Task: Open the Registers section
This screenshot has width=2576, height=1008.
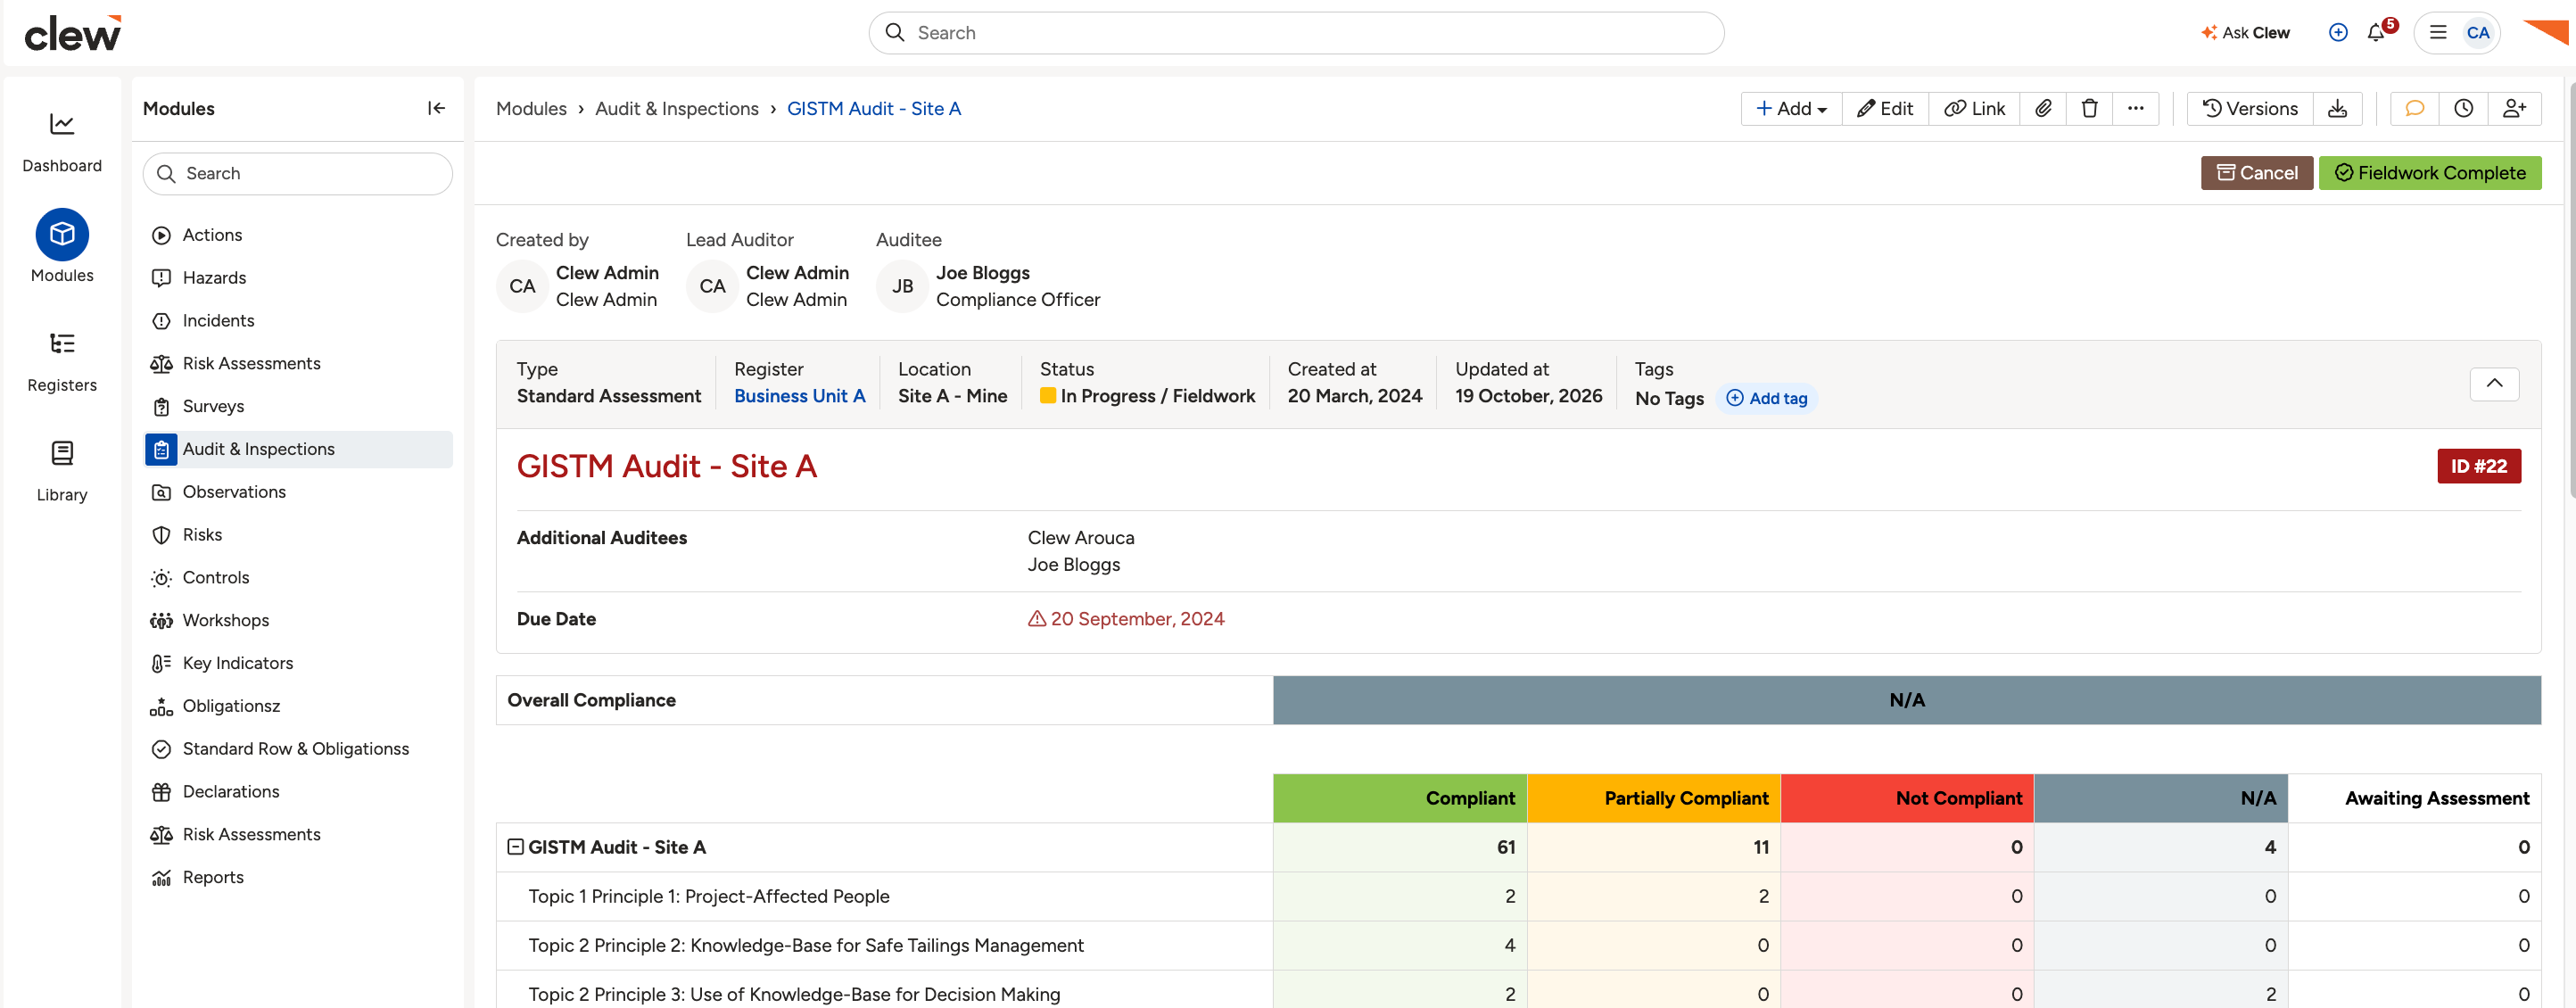Action: click(x=62, y=362)
